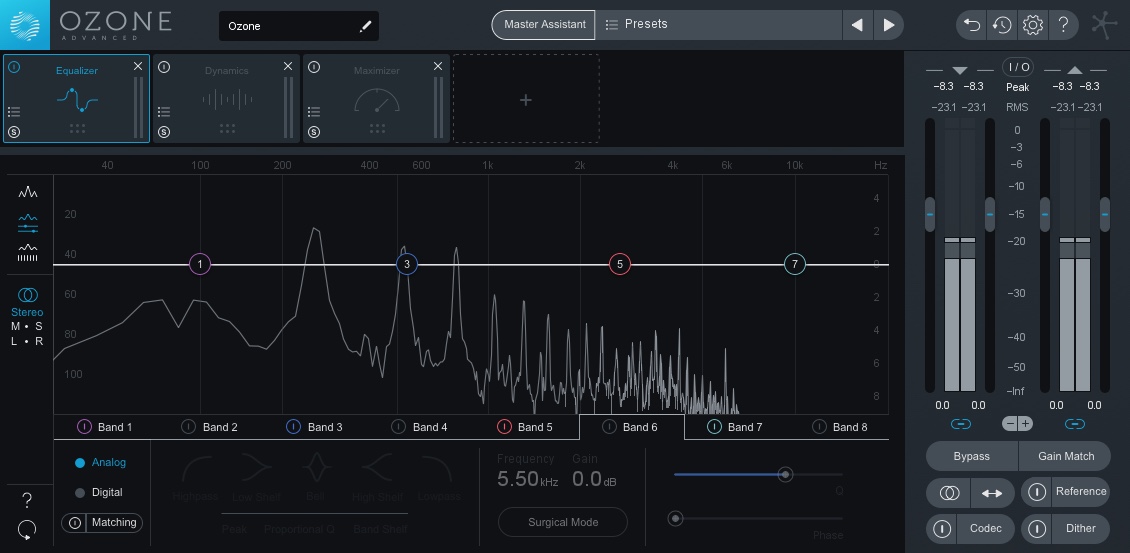
Task: Solo the Equalizer module
Action: (14, 132)
